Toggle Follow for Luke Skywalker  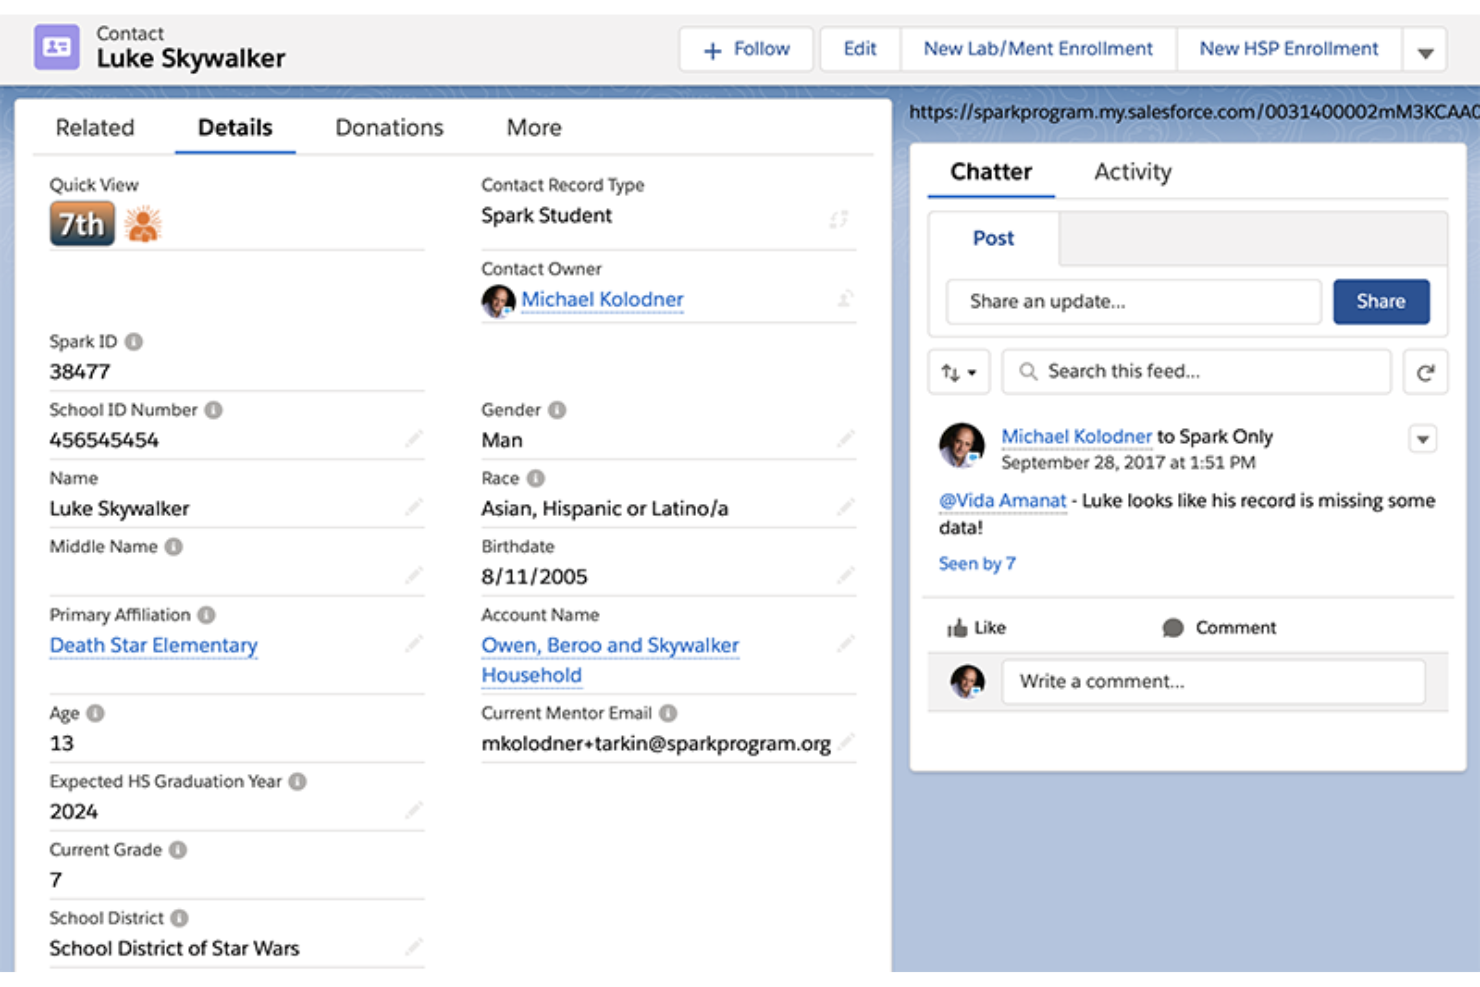pyautogui.click(x=745, y=48)
